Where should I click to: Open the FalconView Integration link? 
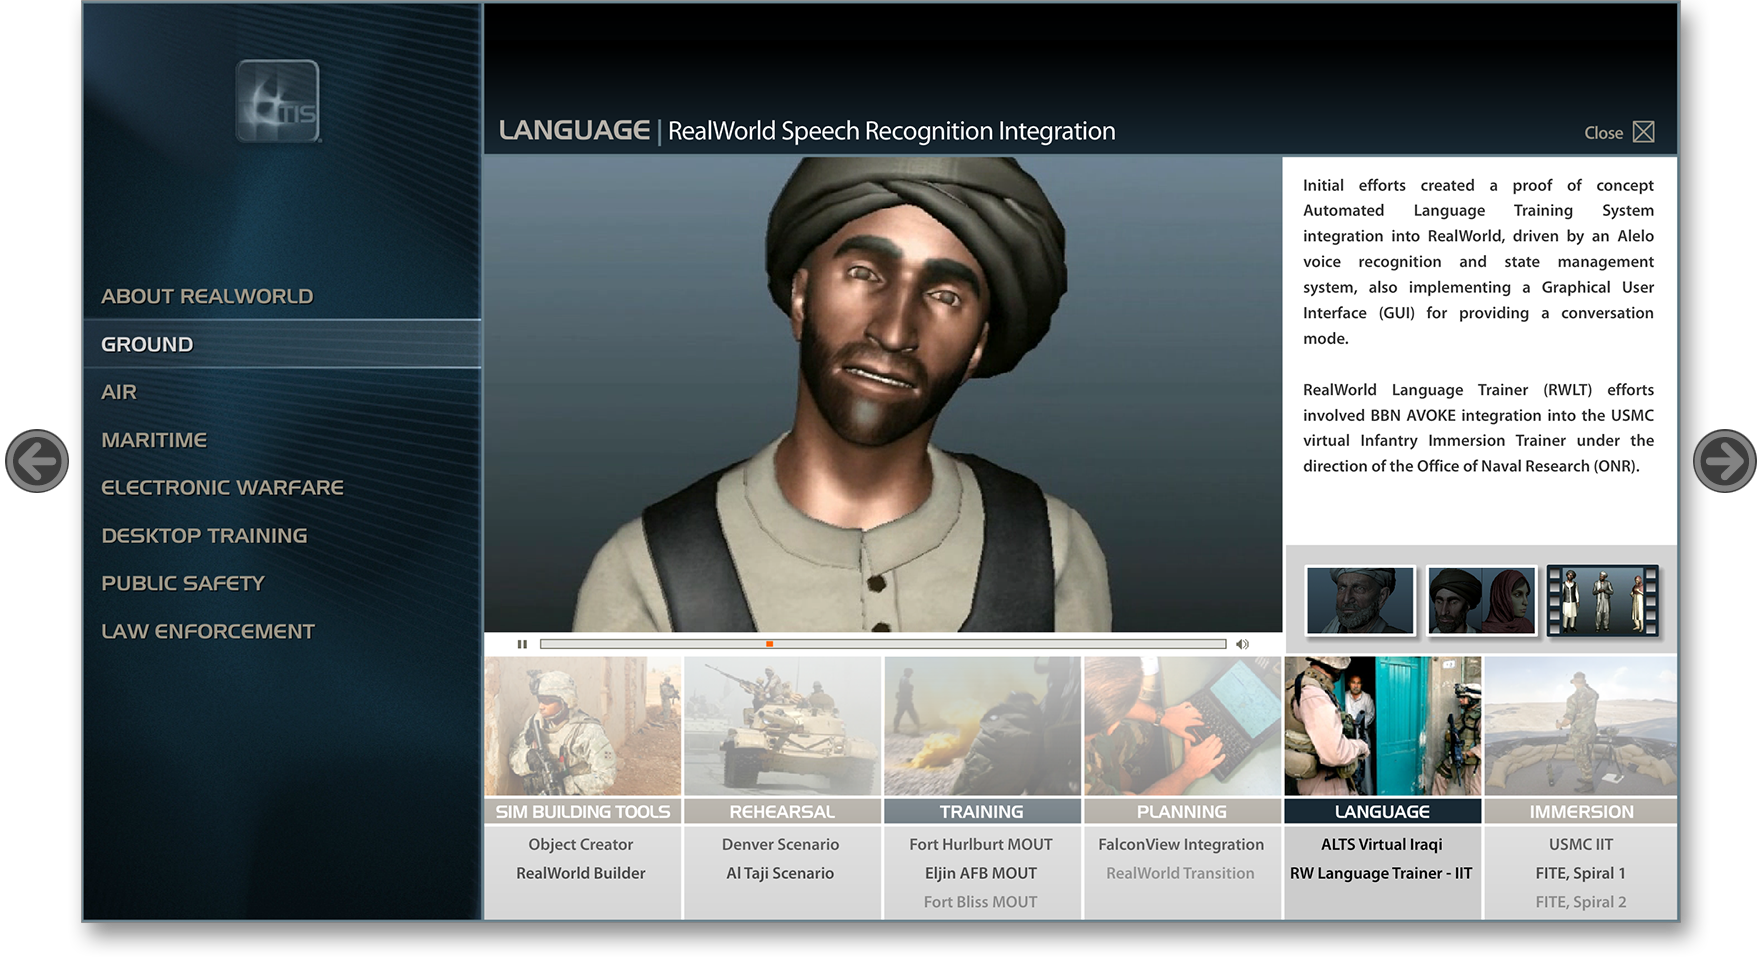click(x=1181, y=844)
